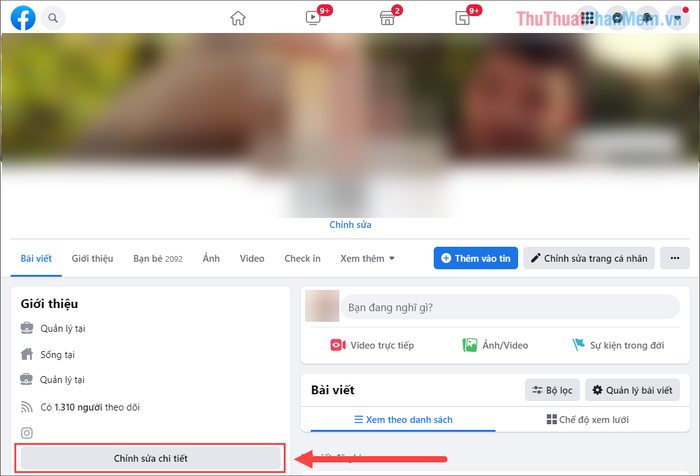The height and width of the screenshot is (476, 700).
Task: Open the account dropdown arrow
Action: [677, 18]
